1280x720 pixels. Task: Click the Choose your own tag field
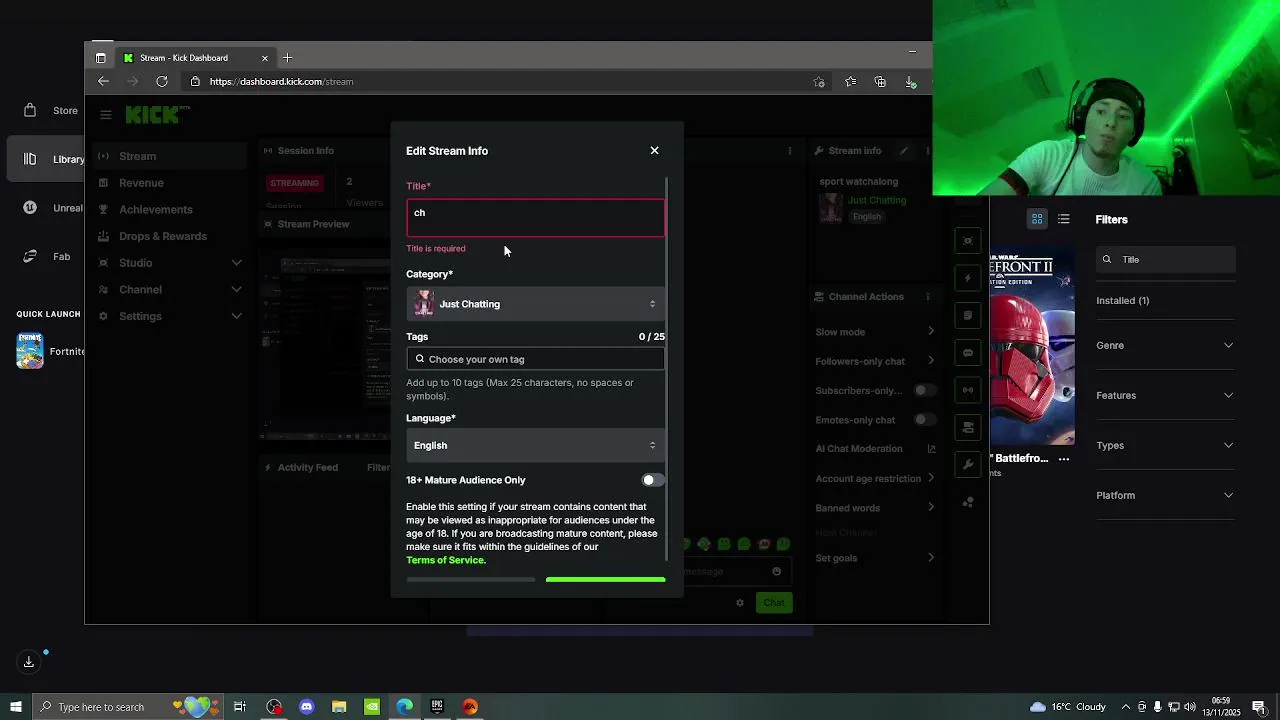(x=535, y=359)
